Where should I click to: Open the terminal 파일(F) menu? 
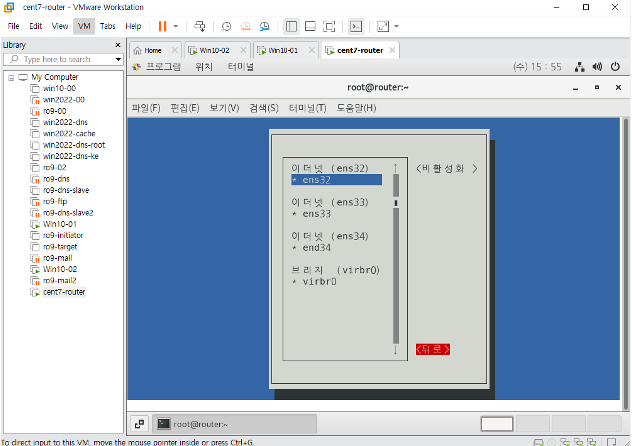coord(146,108)
